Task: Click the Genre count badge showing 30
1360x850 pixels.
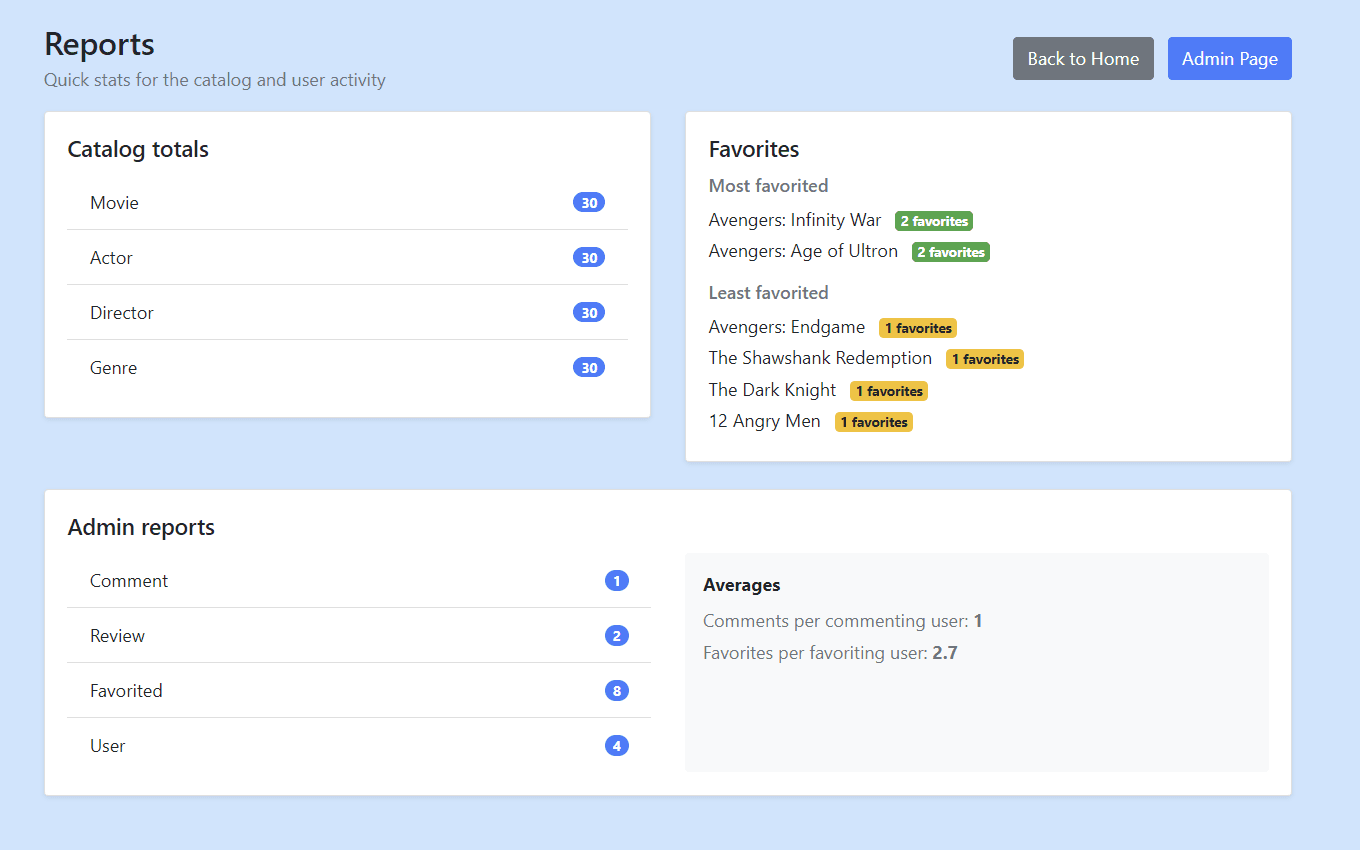Action: click(589, 367)
